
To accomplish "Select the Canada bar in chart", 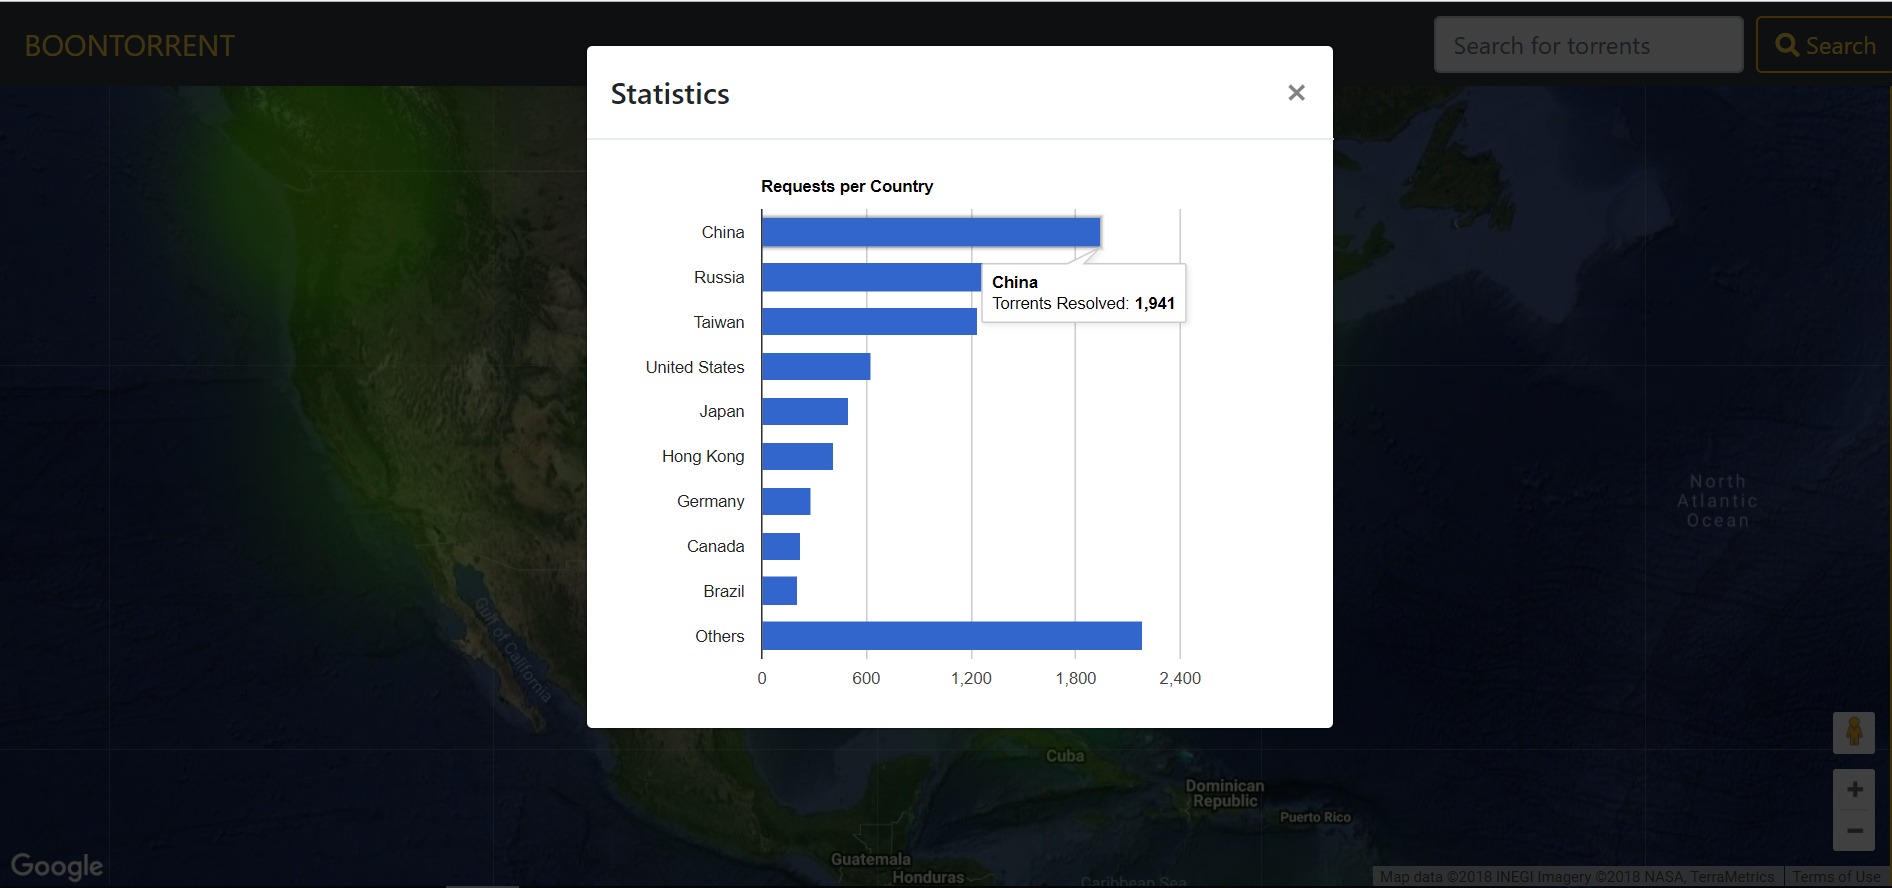I will coord(781,546).
